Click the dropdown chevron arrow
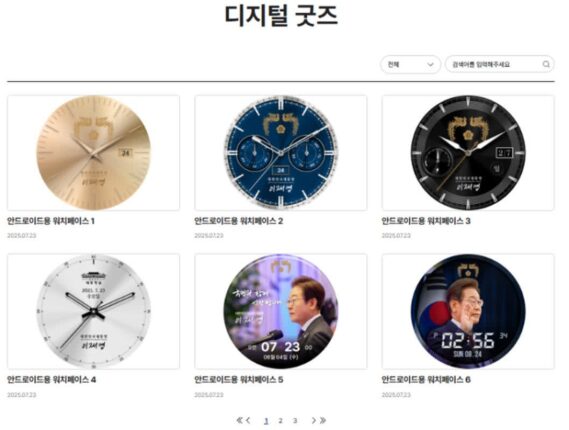The height and width of the screenshot is (430, 569). (430, 65)
